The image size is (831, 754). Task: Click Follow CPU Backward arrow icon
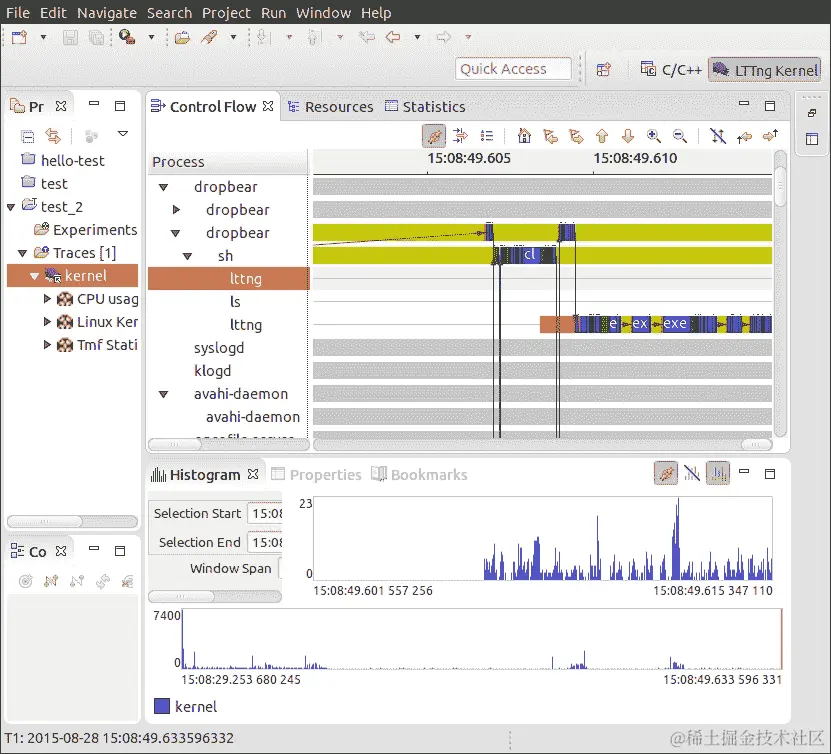(x=744, y=137)
